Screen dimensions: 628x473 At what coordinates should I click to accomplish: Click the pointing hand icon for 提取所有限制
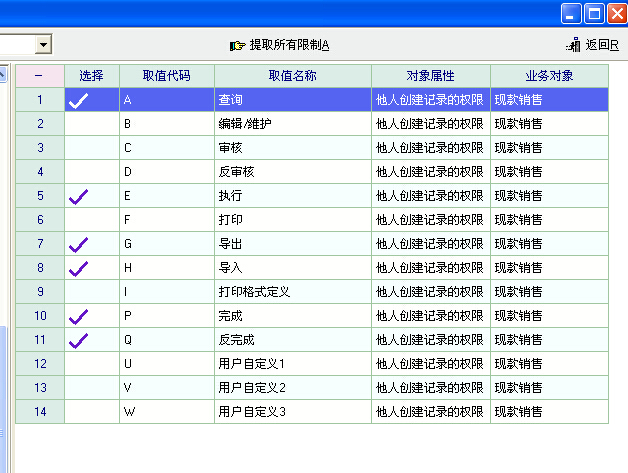click(238, 45)
